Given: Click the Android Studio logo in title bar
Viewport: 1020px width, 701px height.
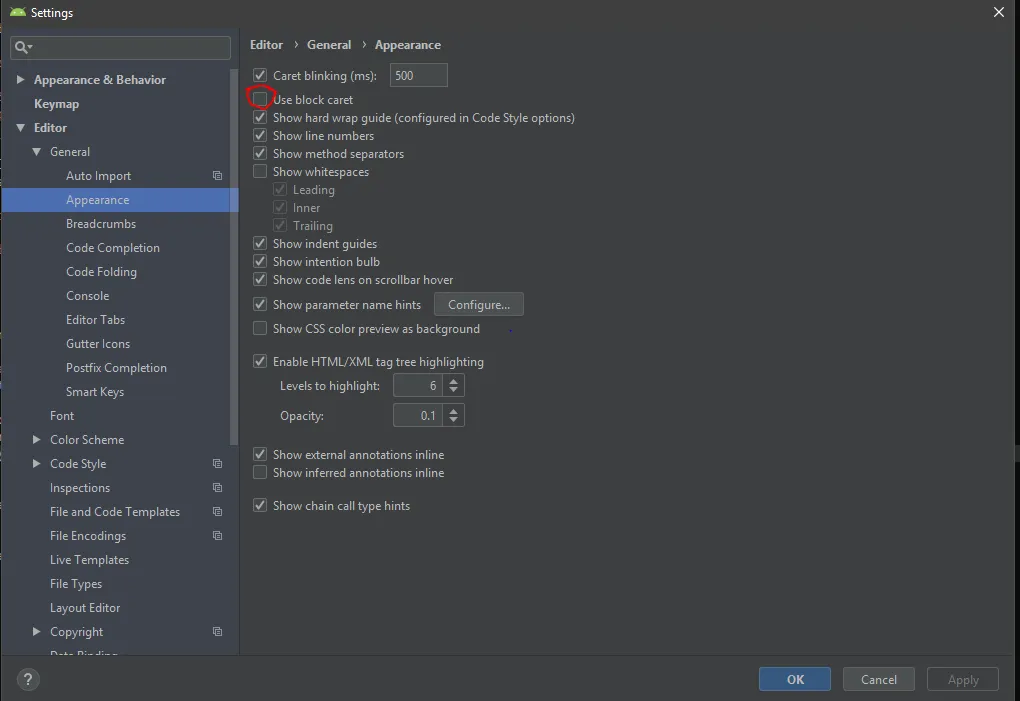Looking at the screenshot, I should 18,12.
